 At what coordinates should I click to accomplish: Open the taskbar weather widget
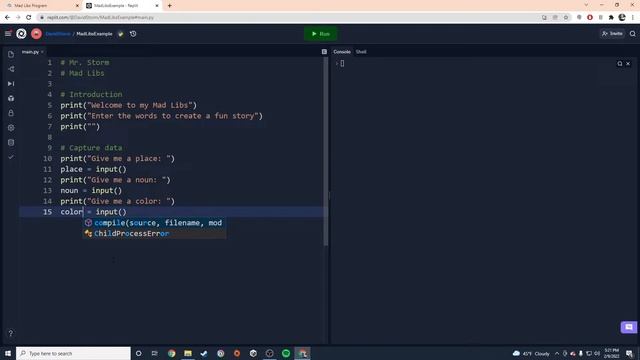click(x=531, y=353)
